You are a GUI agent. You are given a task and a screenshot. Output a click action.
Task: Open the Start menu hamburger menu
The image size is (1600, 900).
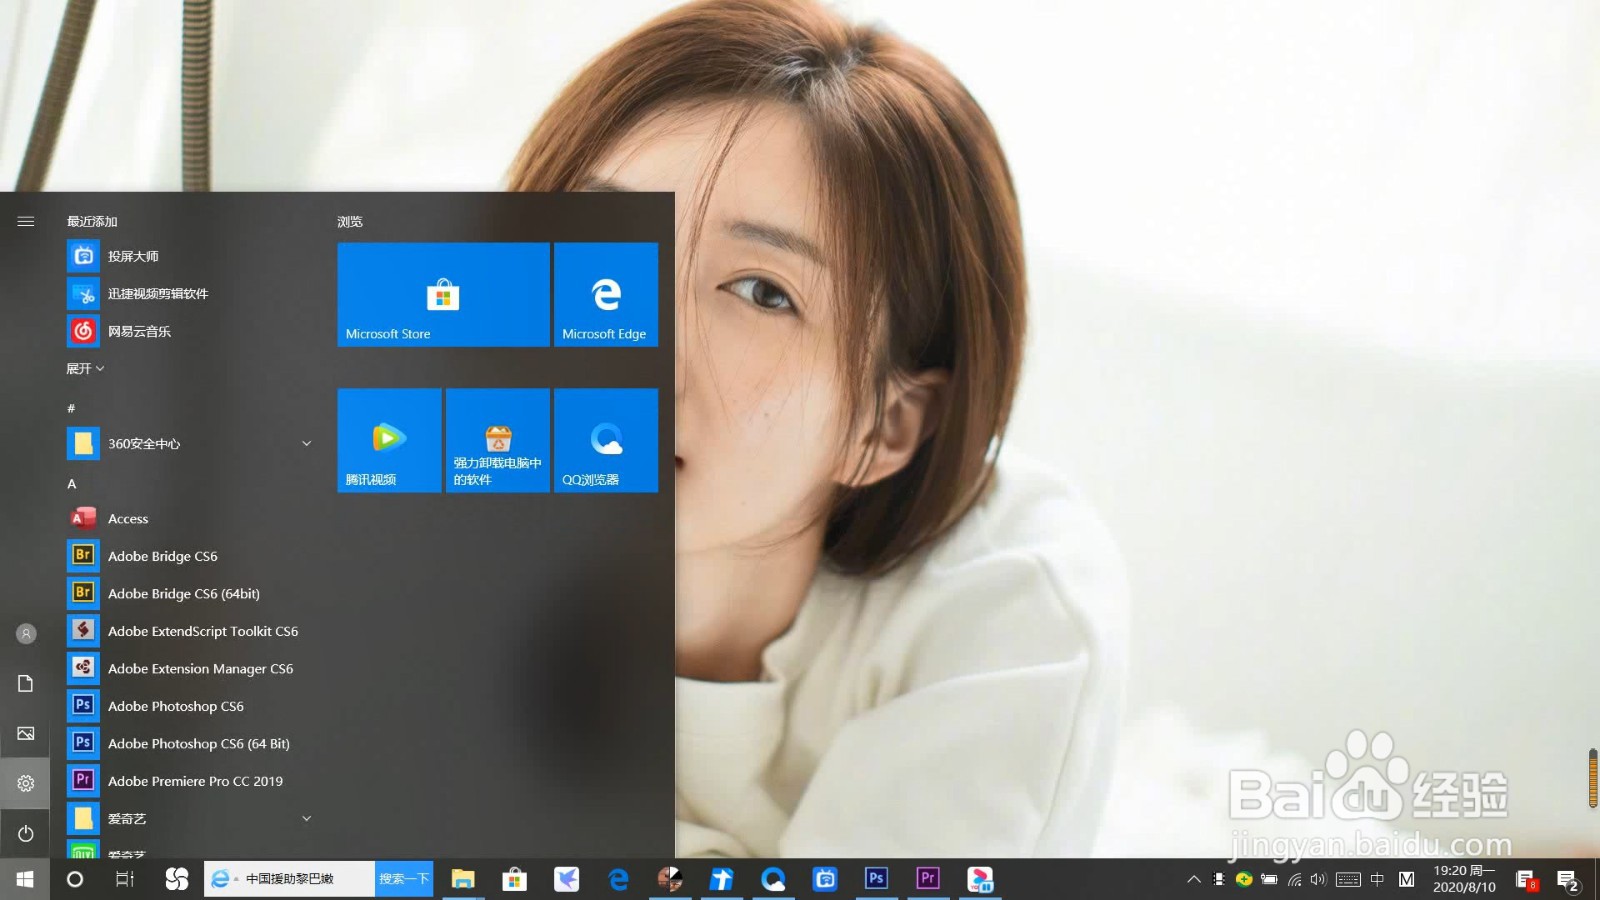coord(25,221)
